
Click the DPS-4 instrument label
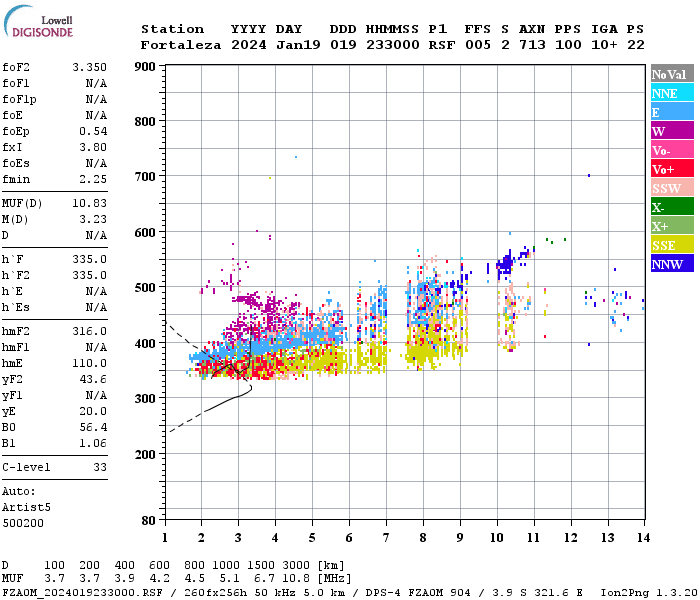[383, 593]
